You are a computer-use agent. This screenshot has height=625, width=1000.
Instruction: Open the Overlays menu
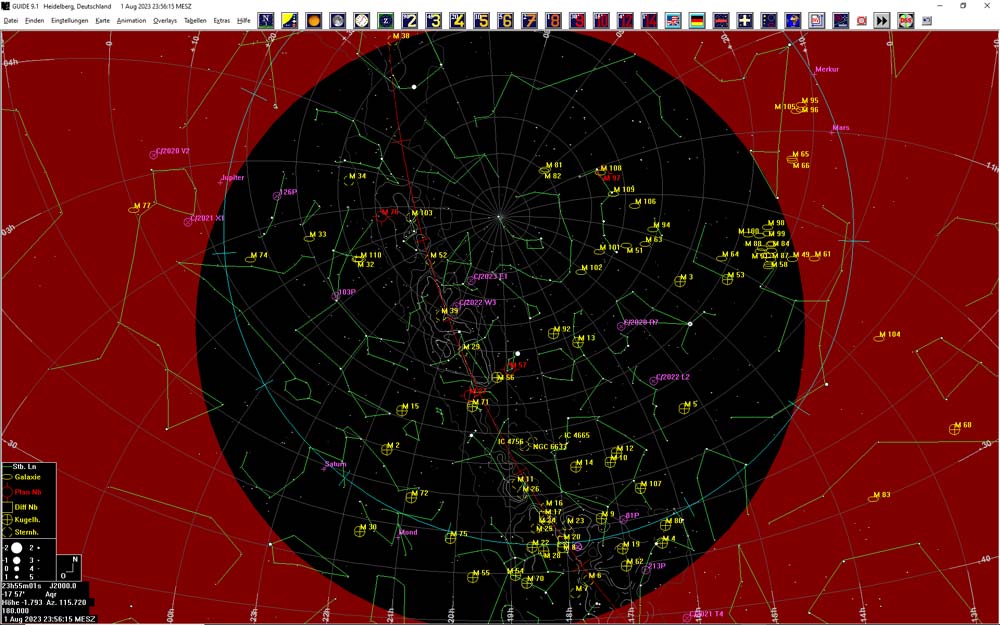point(165,20)
